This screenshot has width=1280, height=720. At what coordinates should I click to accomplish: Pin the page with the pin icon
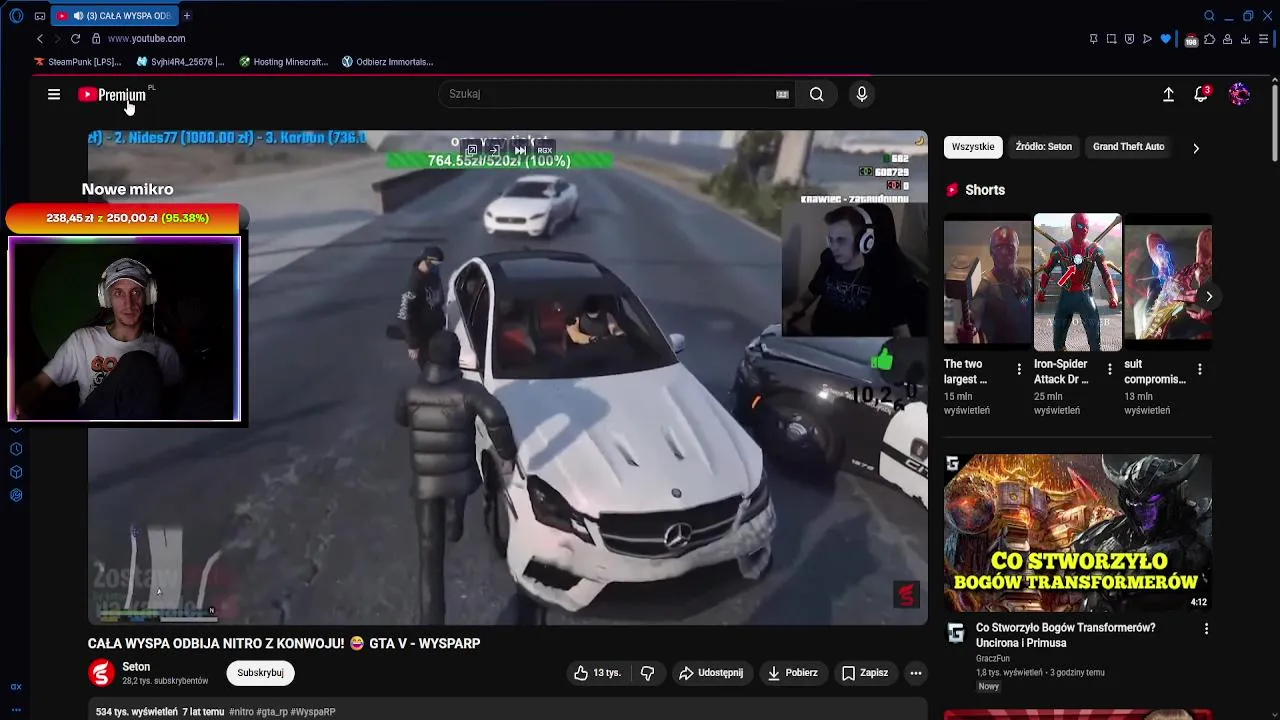[x=1093, y=39]
